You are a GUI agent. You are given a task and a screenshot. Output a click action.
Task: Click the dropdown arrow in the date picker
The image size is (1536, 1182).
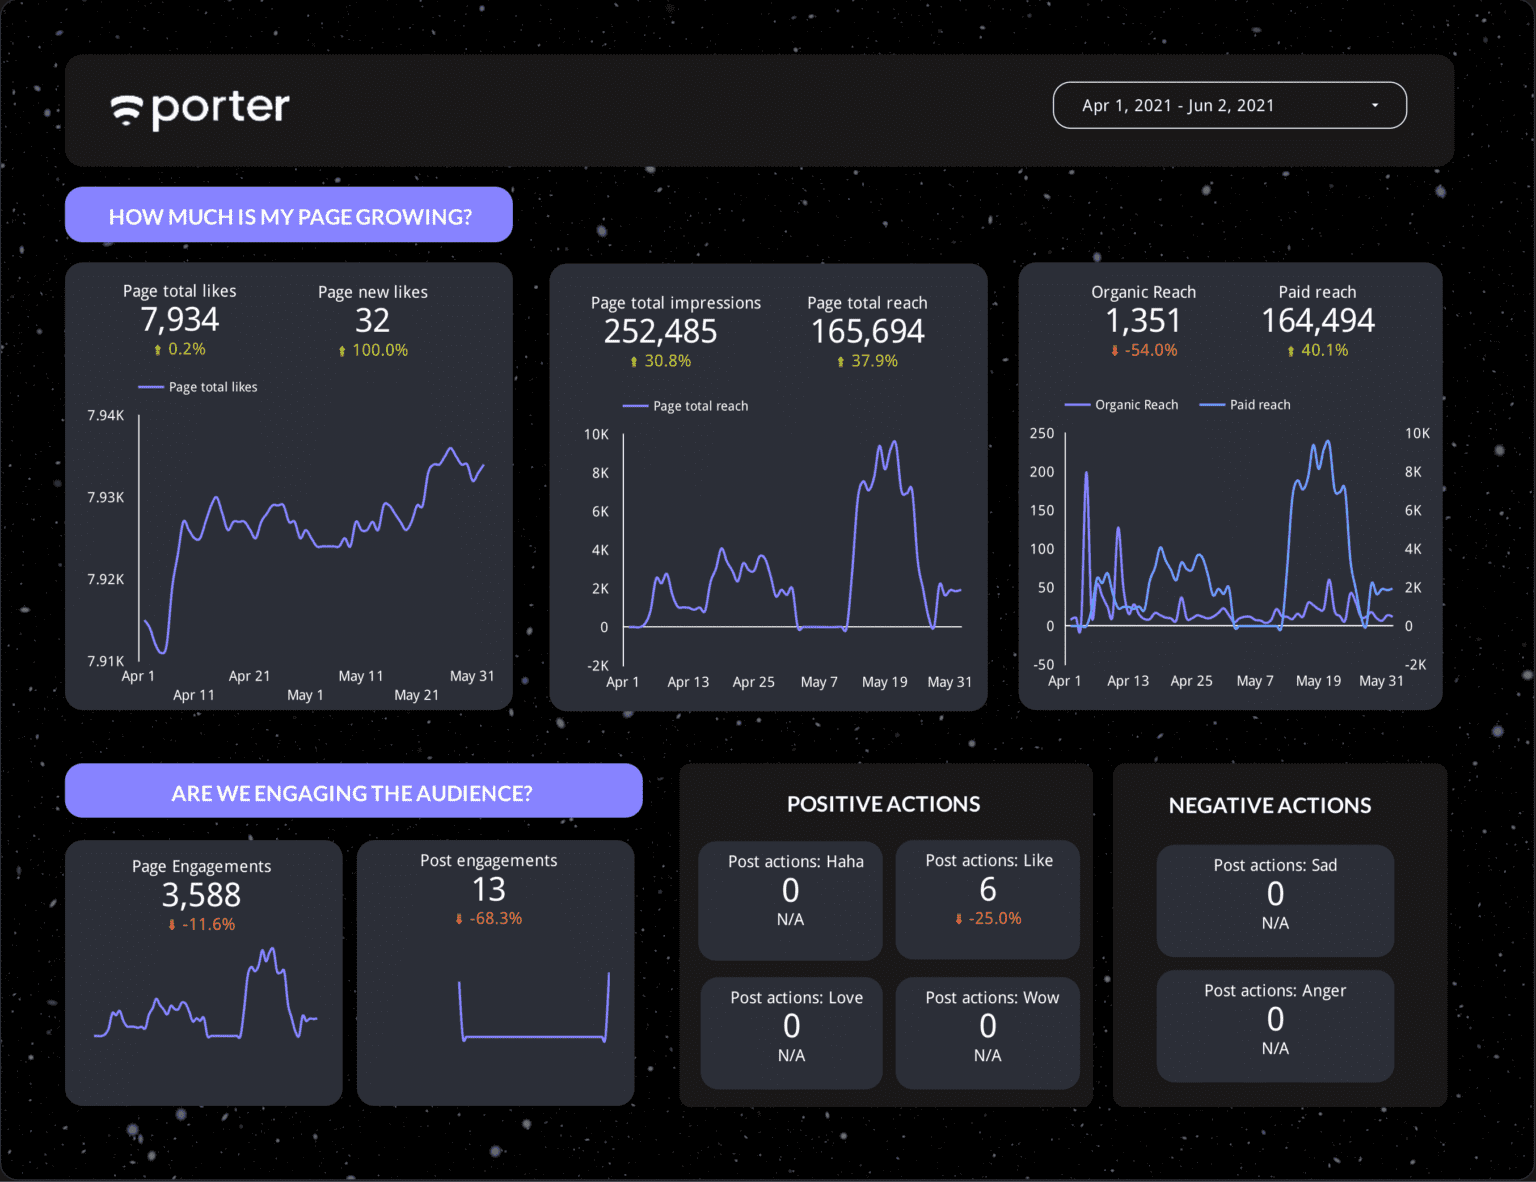1375,105
